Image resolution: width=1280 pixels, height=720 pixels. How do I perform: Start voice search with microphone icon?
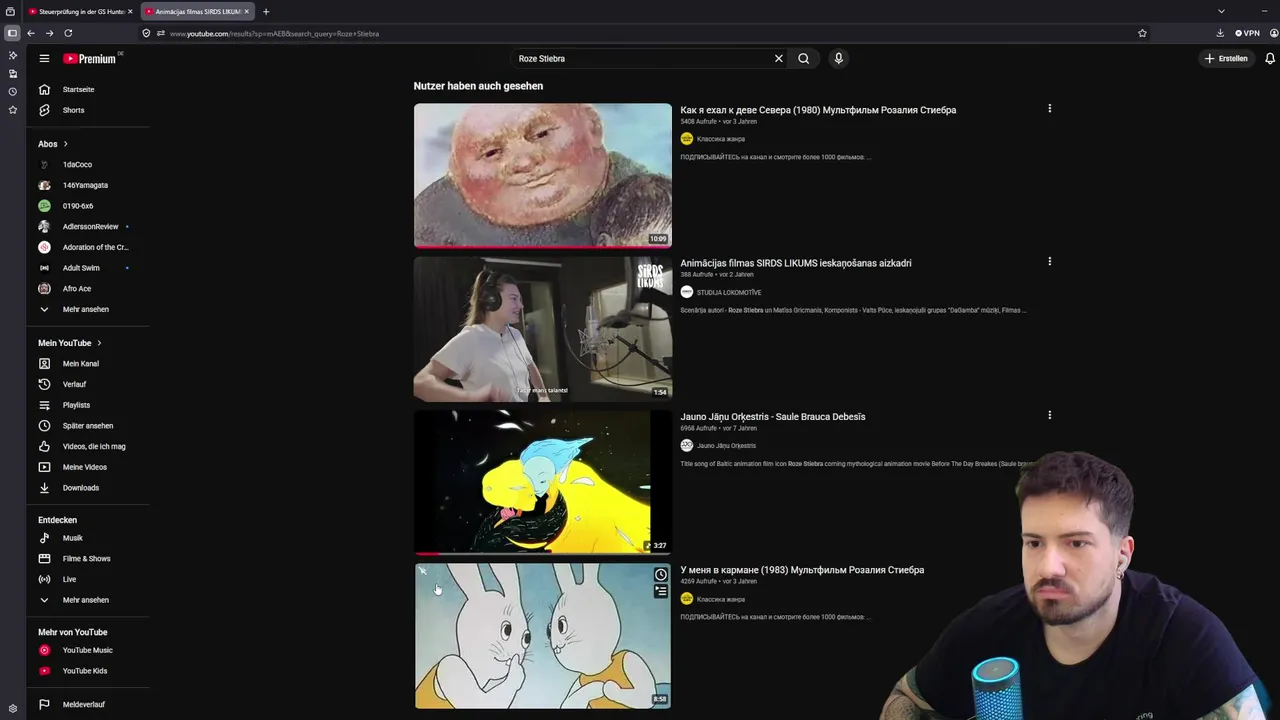click(839, 58)
